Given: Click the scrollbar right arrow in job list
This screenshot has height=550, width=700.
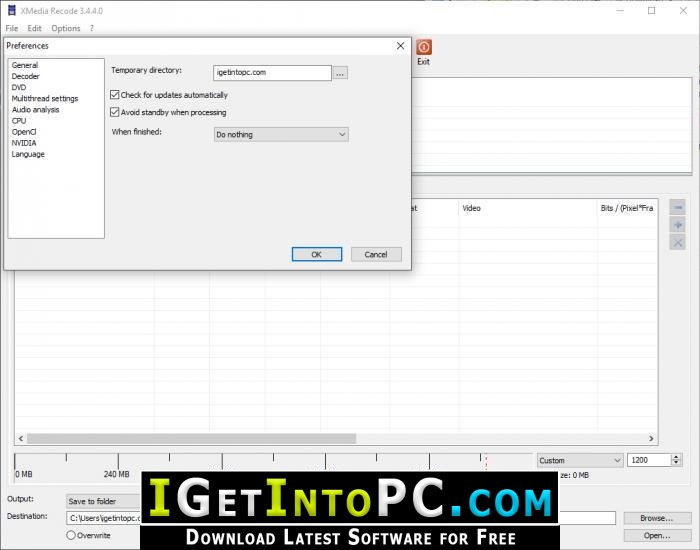Looking at the screenshot, I should [x=651, y=439].
